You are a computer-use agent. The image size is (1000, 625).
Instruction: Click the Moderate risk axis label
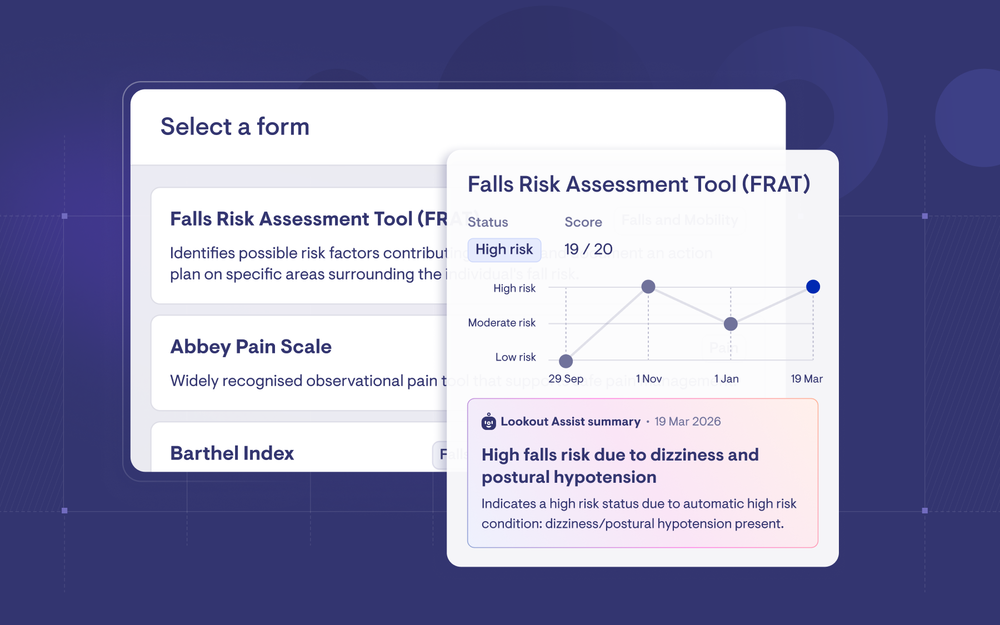tap(502, 323)
